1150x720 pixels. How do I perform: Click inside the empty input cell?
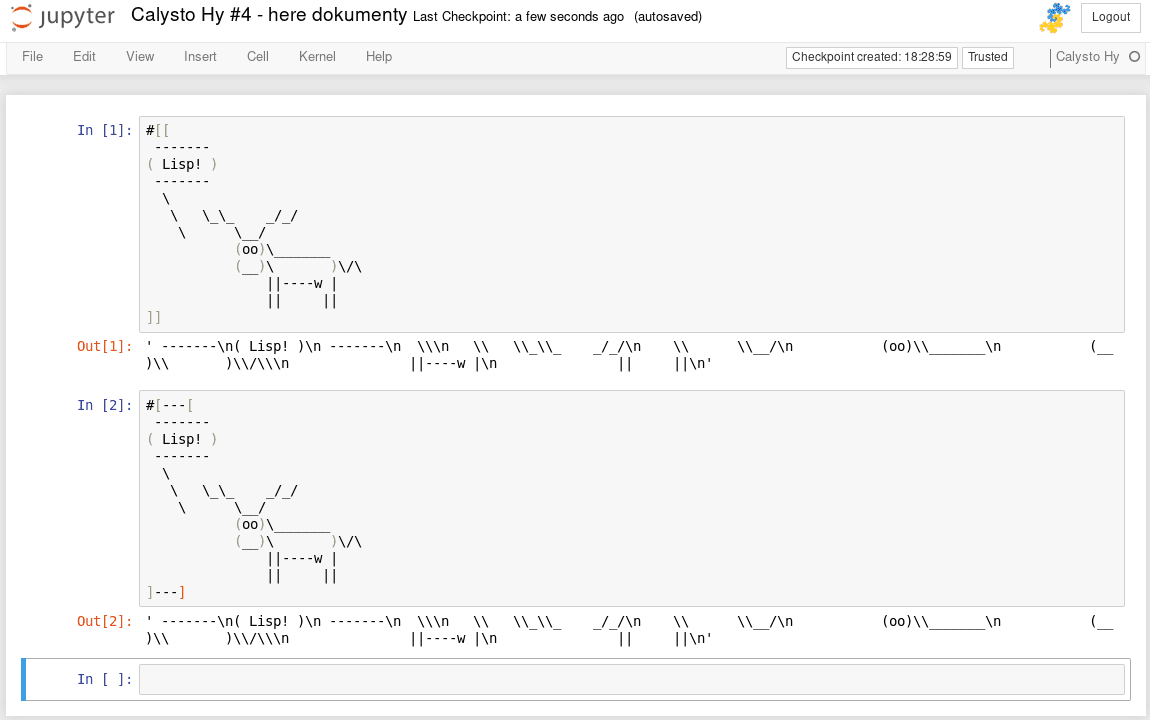coord(631,679)
